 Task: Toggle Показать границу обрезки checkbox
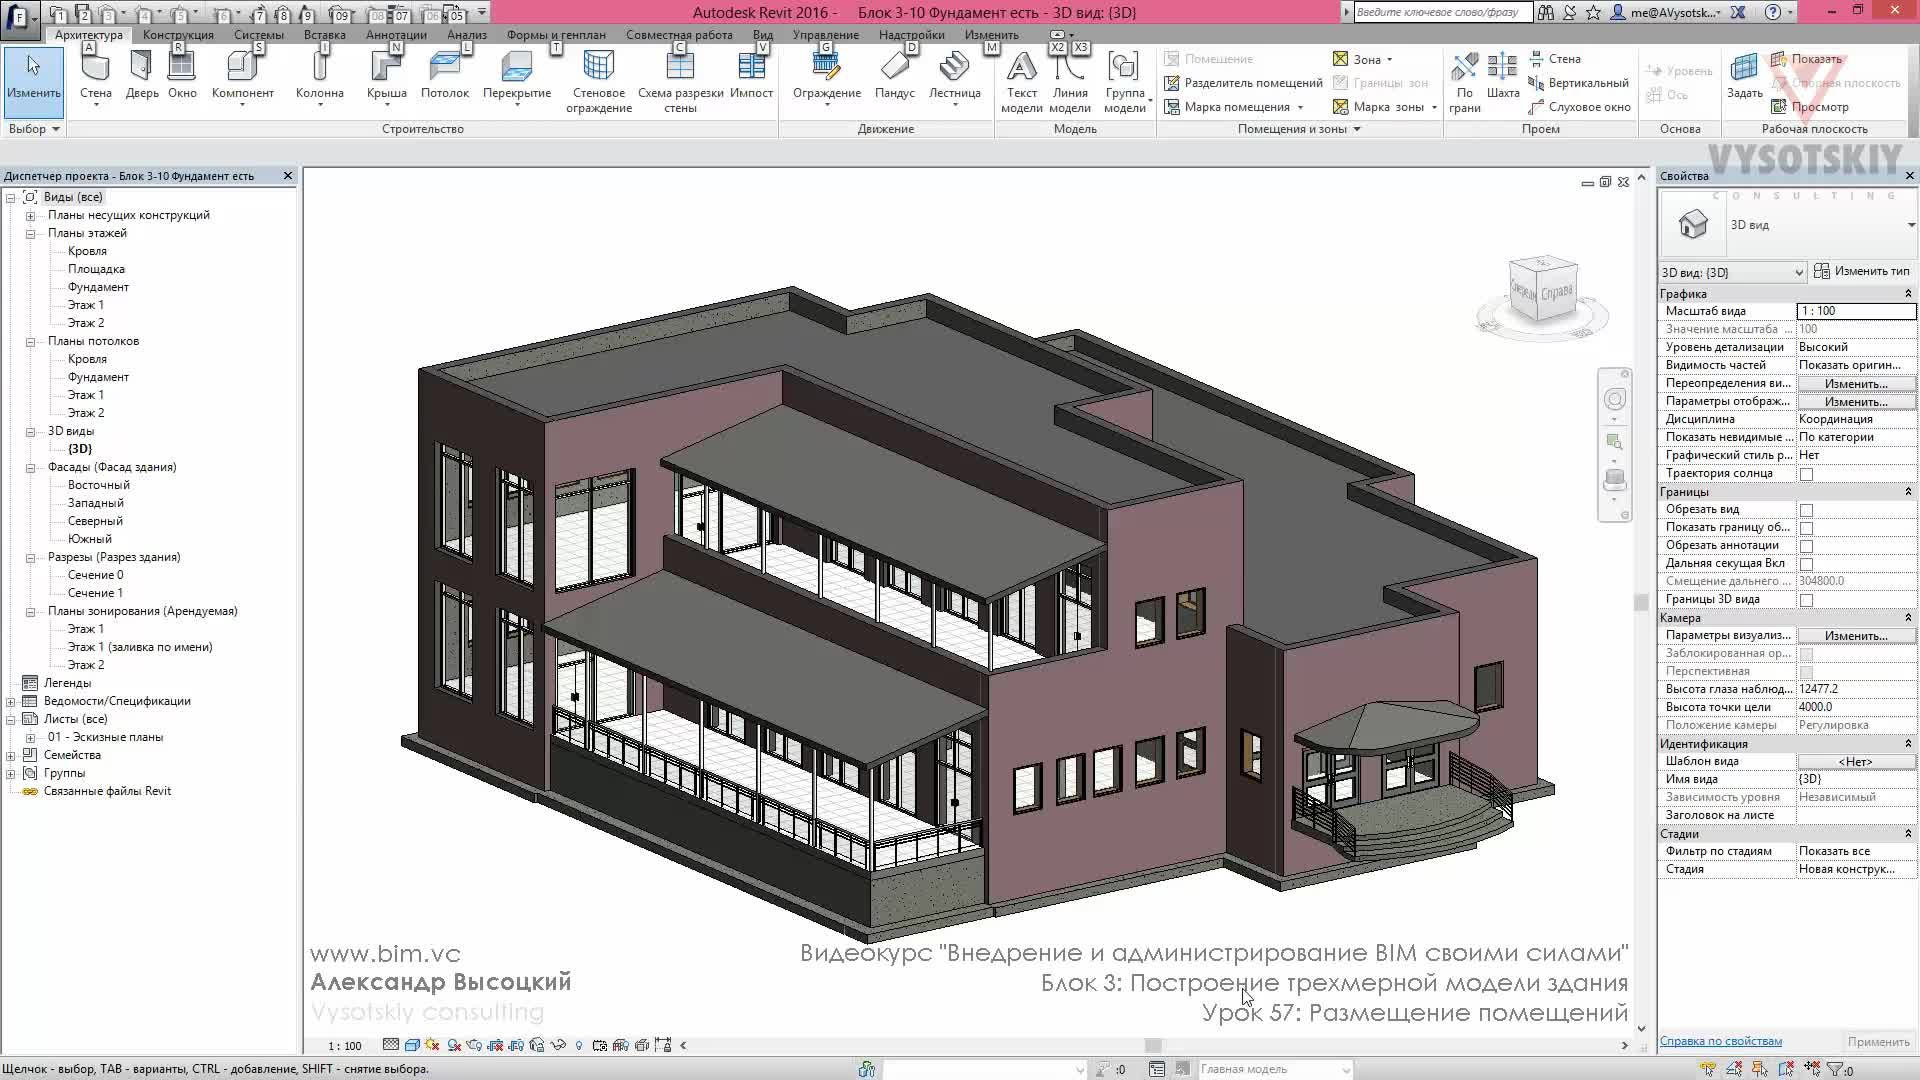point(1806,528)
